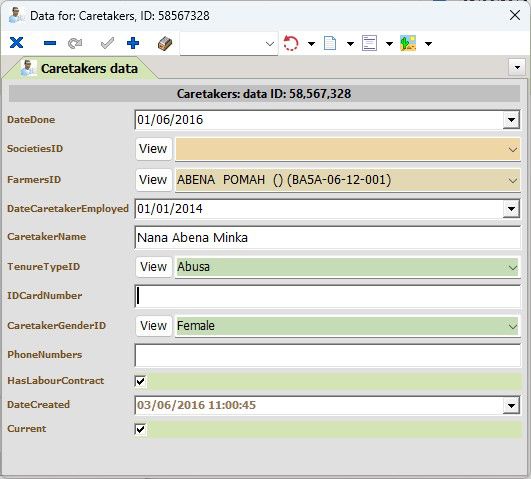Click the blue X cancel icon
Image resolution: width=531 pixels, height=479 pixels.
tap(16, 43)
